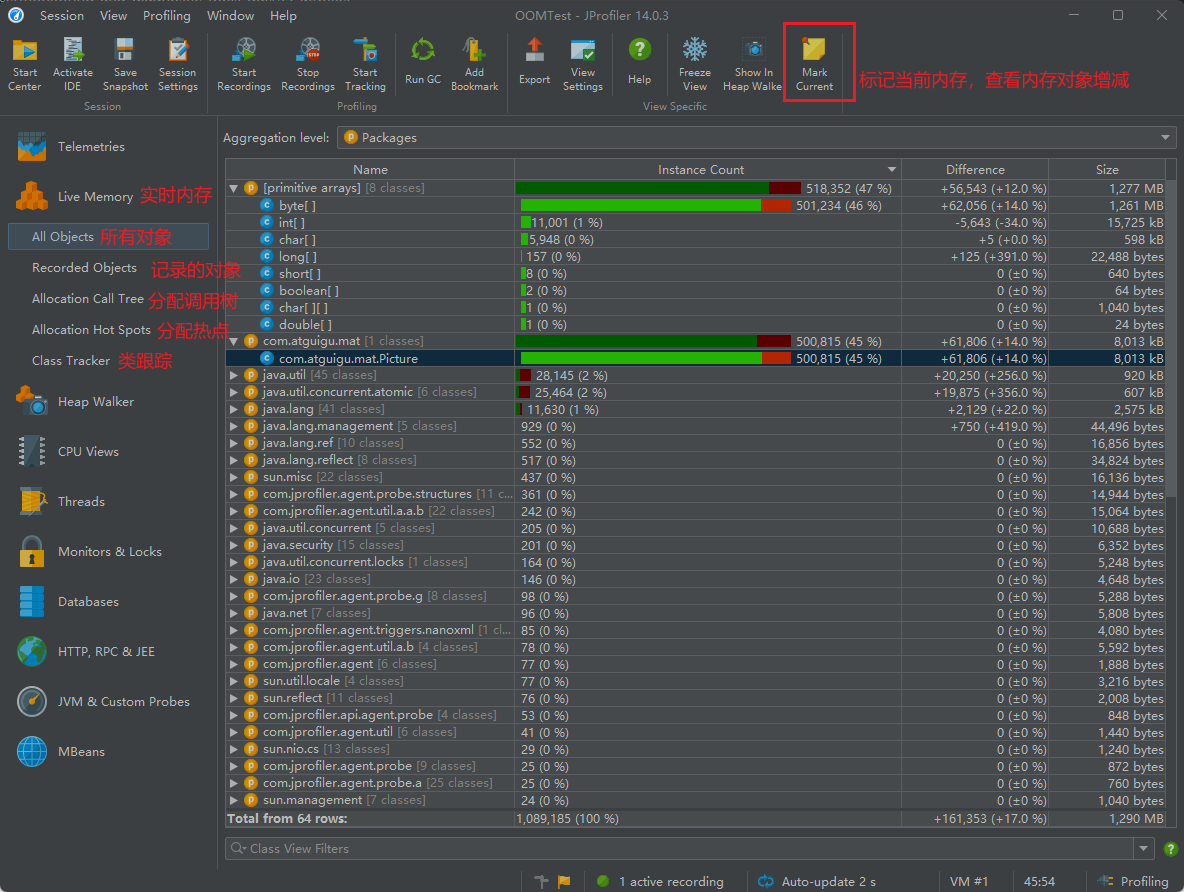
Task: Open the Aggregation level dropdown
Action: click(x=756, y=137)
